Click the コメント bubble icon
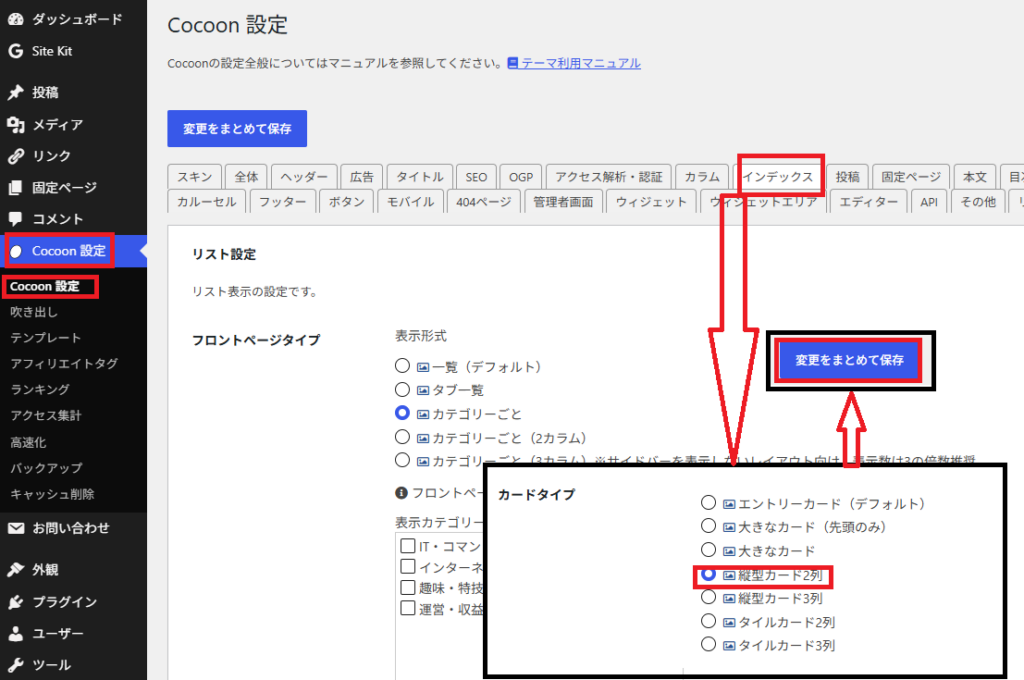1024x680 pixels. [x=16, y=219]
